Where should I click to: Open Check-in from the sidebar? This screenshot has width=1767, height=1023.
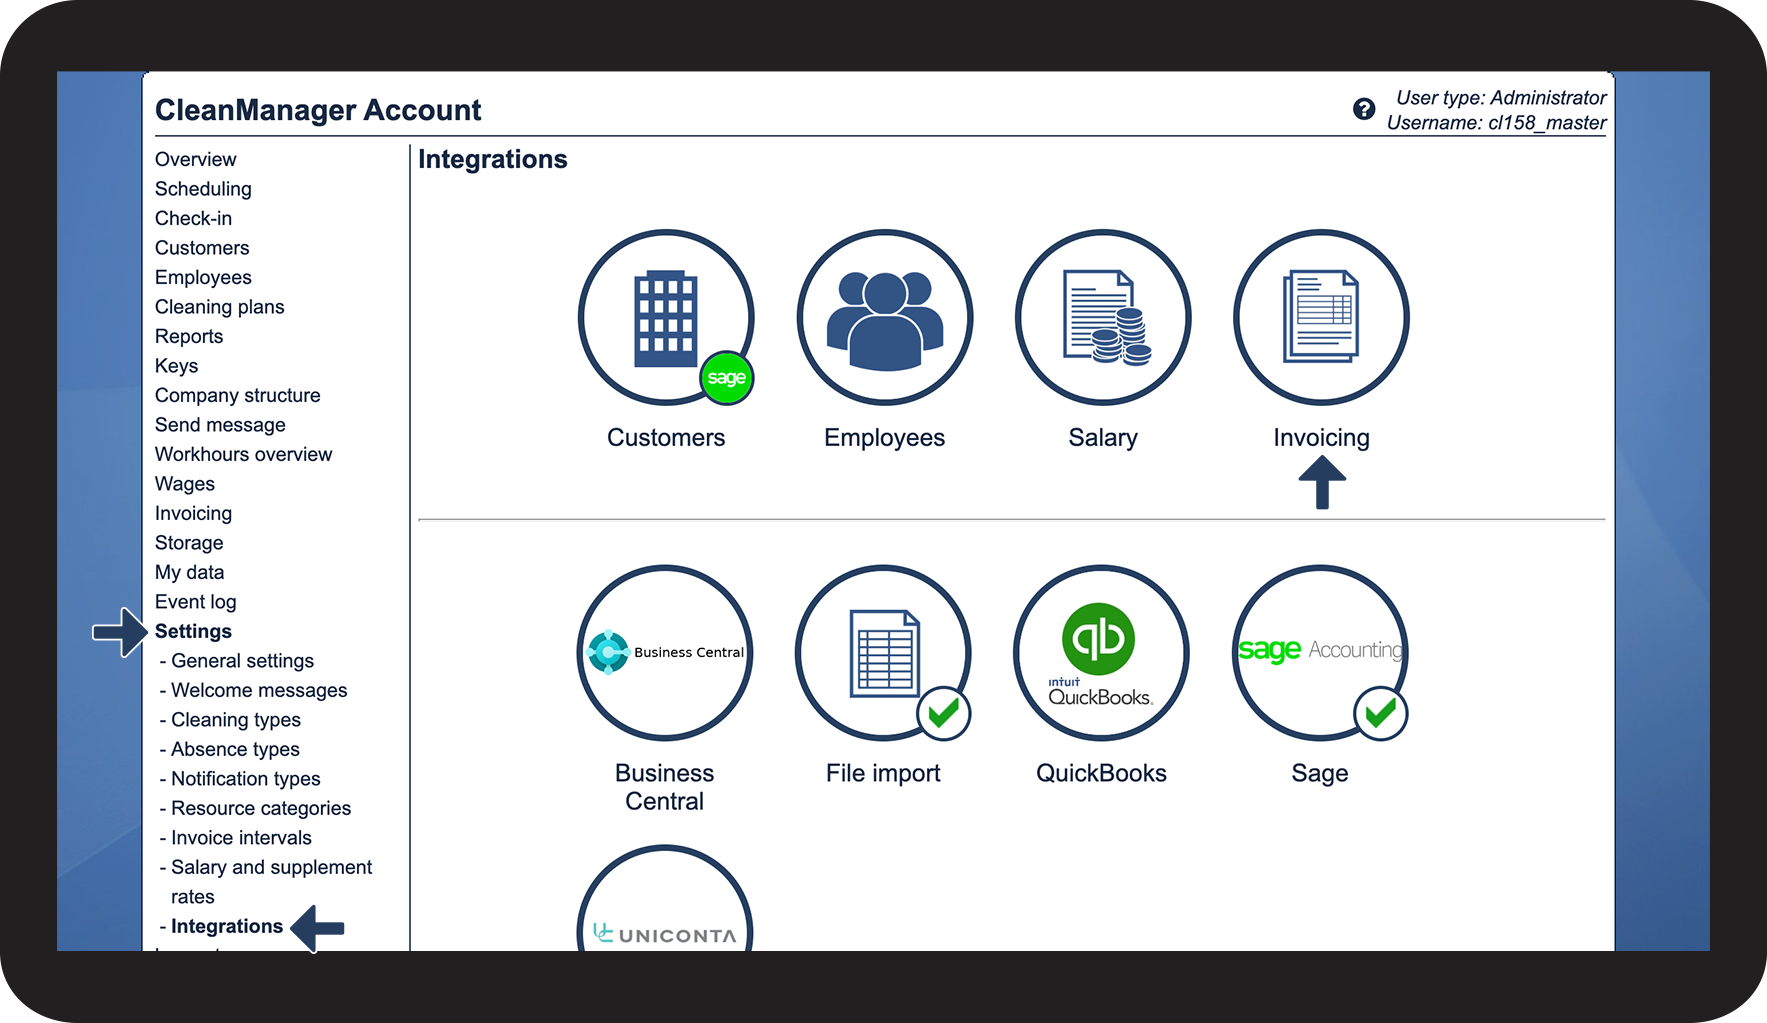(193, 218)
